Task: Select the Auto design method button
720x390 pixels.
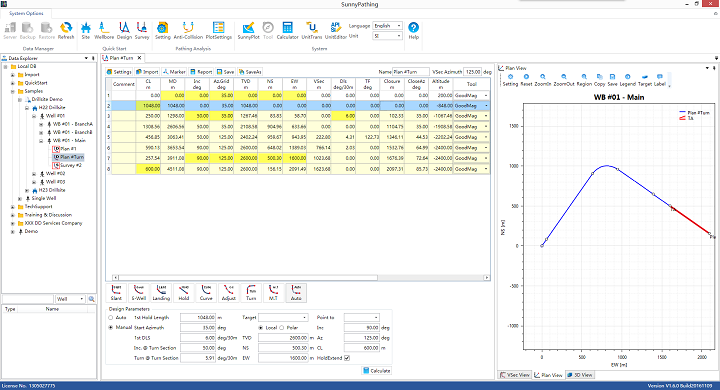Action: tap(296, 293)
